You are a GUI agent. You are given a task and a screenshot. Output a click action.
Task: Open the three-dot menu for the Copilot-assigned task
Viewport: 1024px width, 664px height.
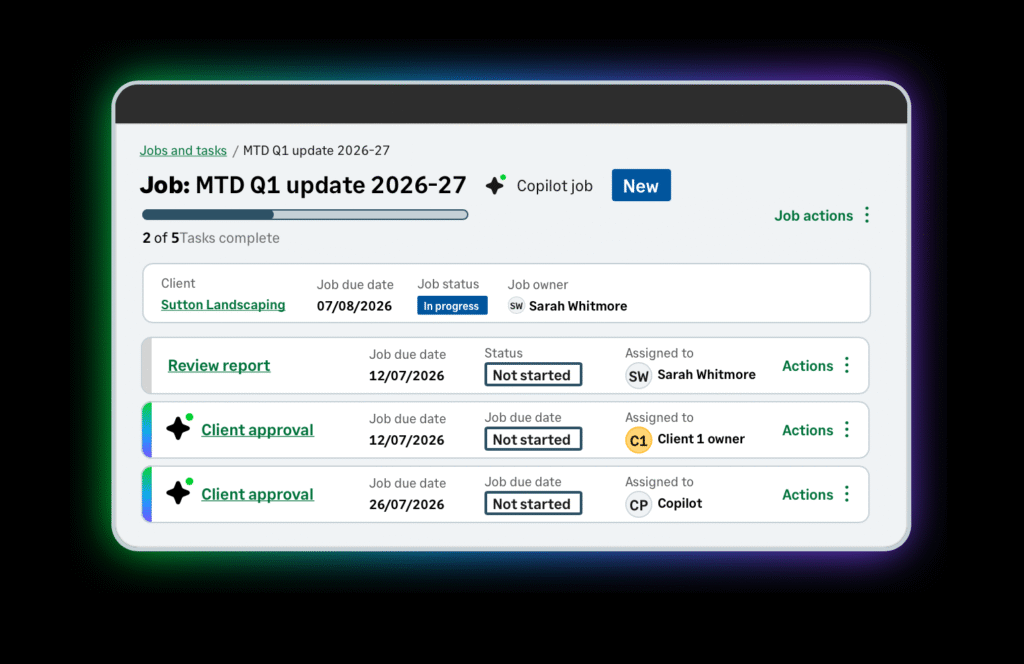(847, 494)
